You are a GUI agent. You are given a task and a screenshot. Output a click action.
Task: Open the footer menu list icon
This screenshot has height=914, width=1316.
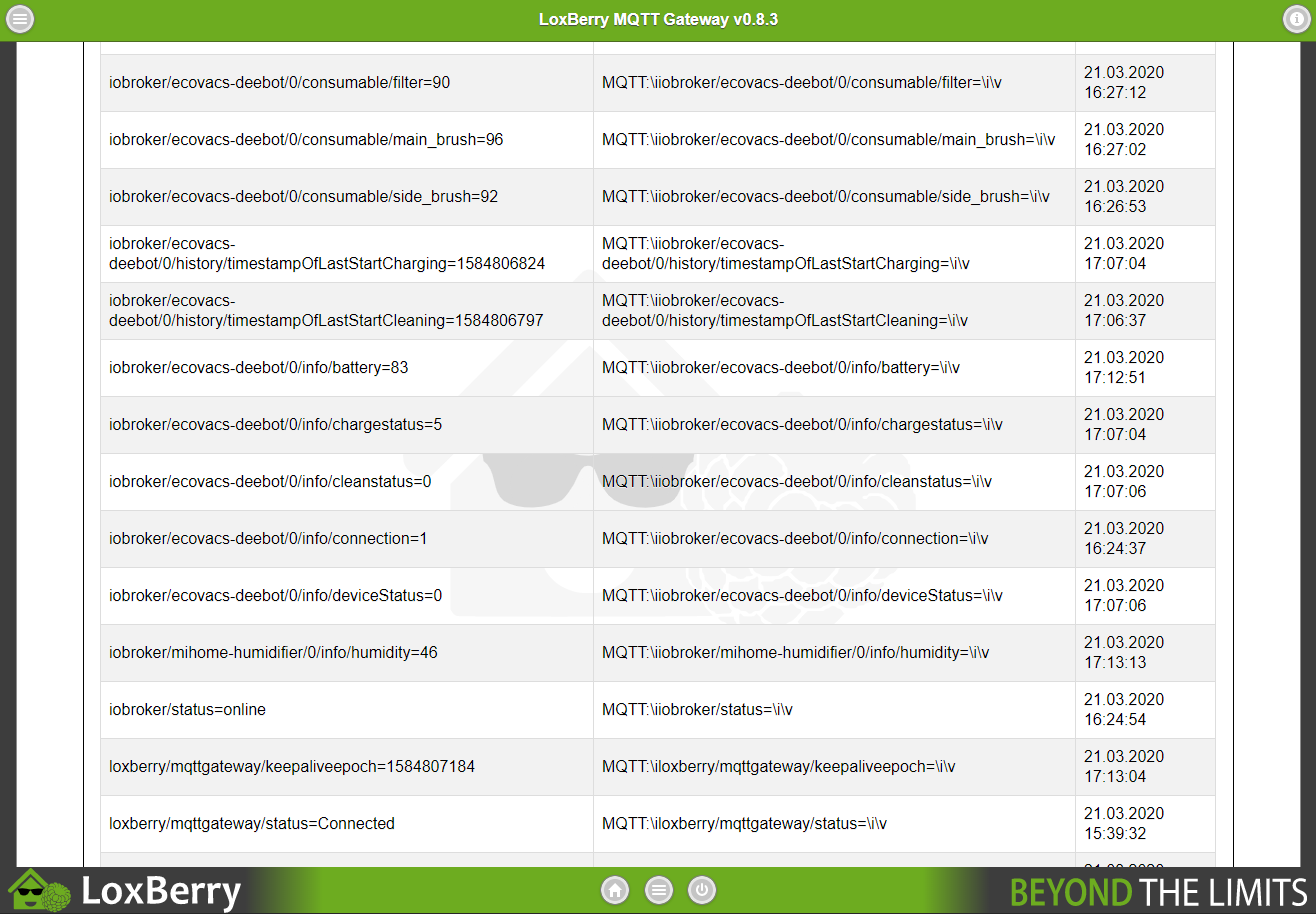tap(658, 890)
